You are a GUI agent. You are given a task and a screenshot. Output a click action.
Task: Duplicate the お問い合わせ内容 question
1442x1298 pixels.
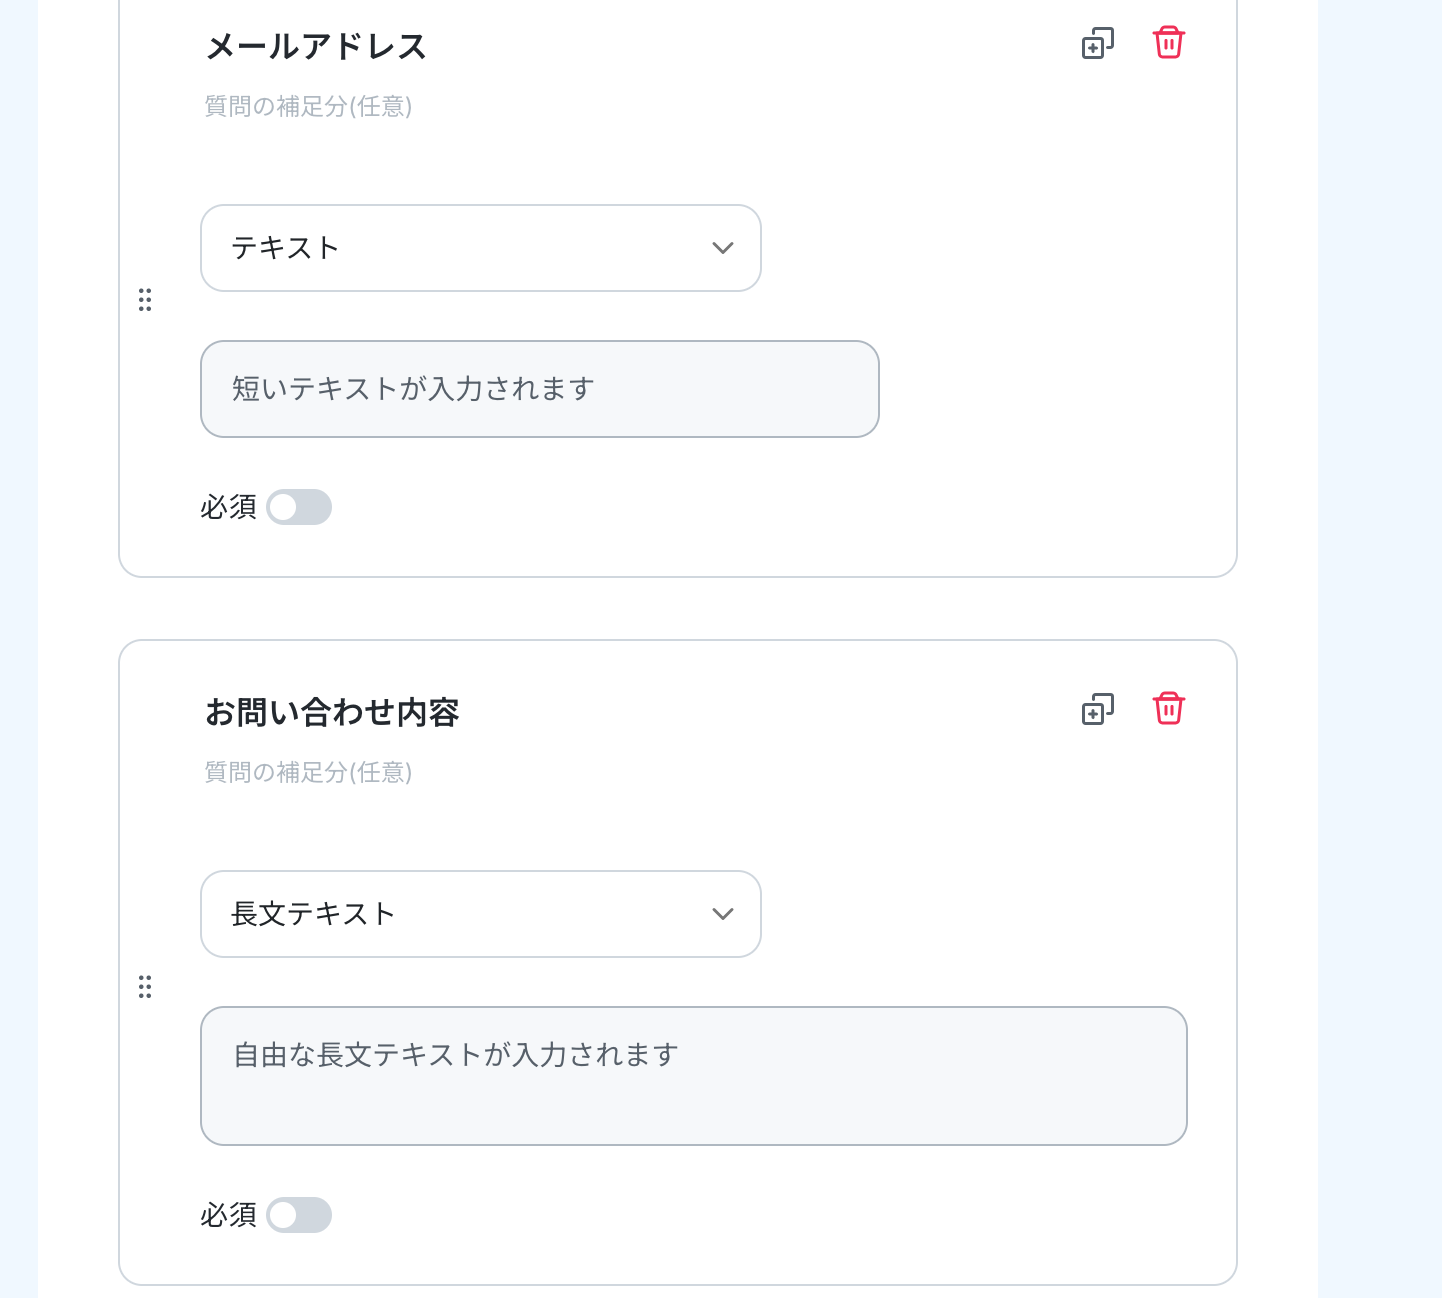[x=1098, y=709]
